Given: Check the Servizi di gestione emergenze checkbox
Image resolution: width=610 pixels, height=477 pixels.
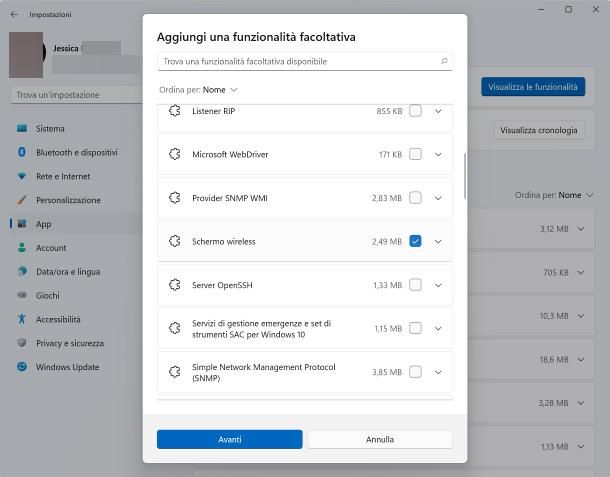Looking at the screenshot, I should pos(415,328).
